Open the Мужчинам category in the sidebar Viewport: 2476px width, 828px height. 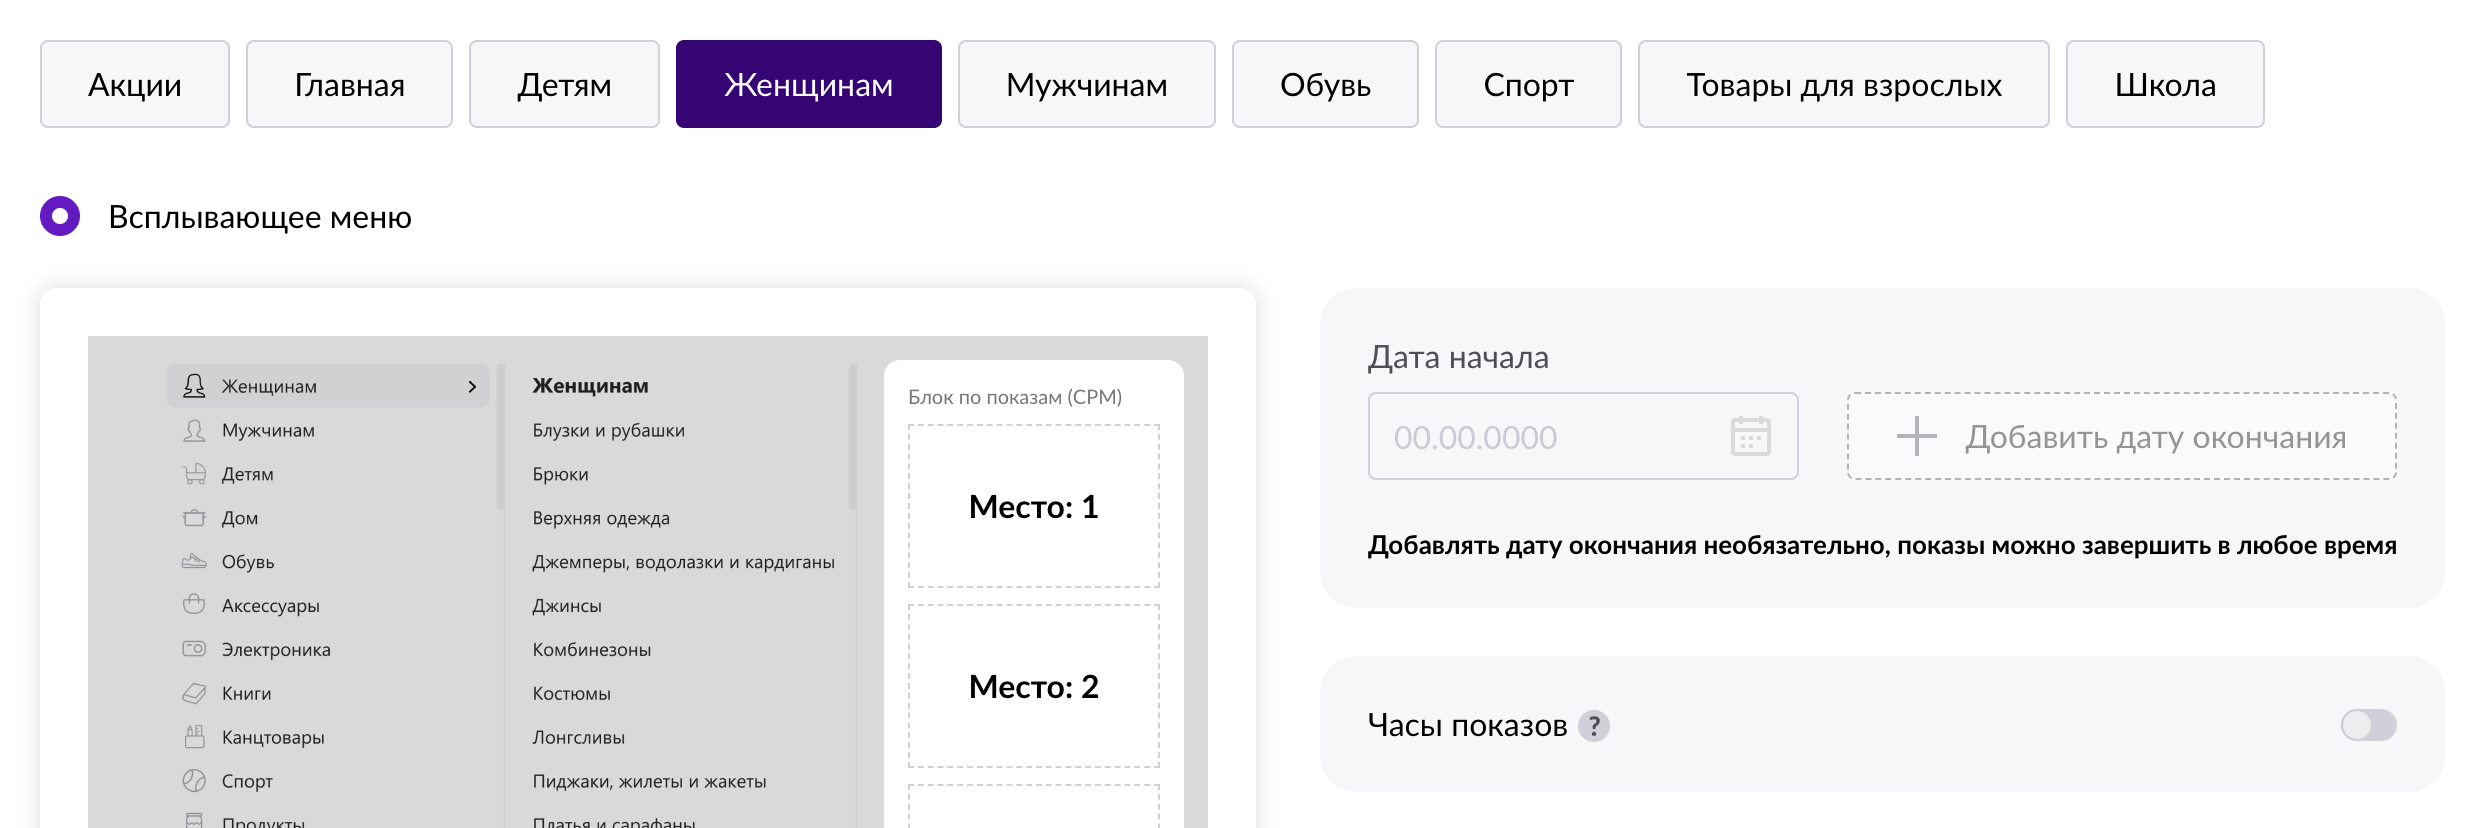click(268, 430)
